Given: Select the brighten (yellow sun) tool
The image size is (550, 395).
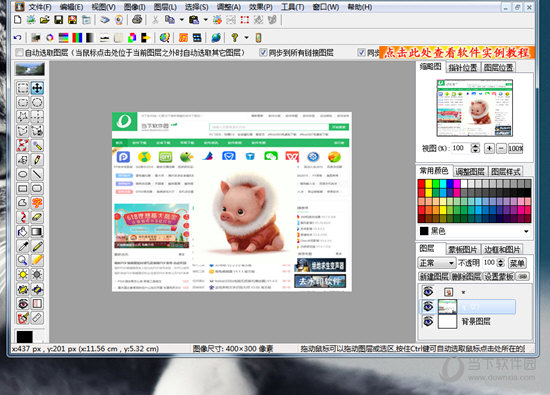Looking at the screenshot, I should click(x=23, y=274).
